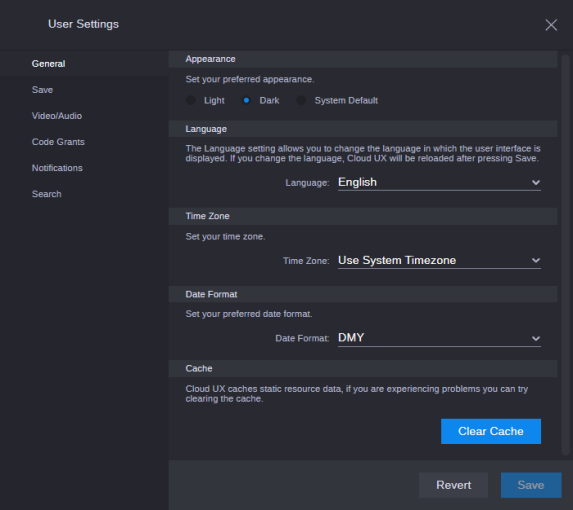Open the Date Format dropdown showing DMY
Image resolution: width=573 pixels, height=510 pixels.
click(439, 338)
